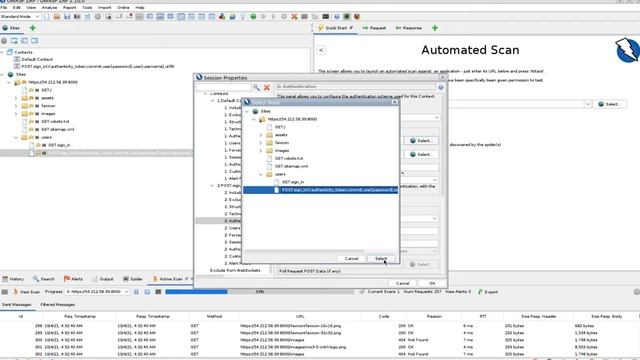Collapse the Sites root in Select Node tree

pyautogui.click(x=247, y=111)
